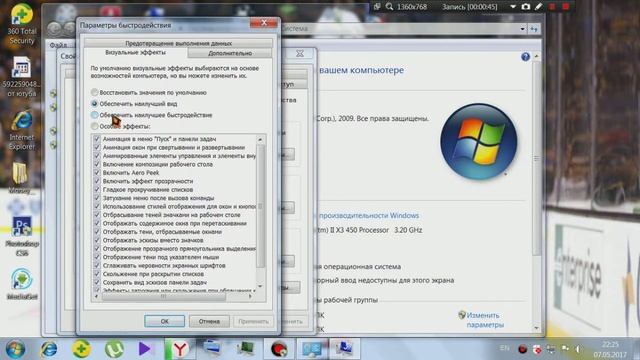
Task: Take a screenshot with recorder camera icon
Action: (x=526, y=7)
